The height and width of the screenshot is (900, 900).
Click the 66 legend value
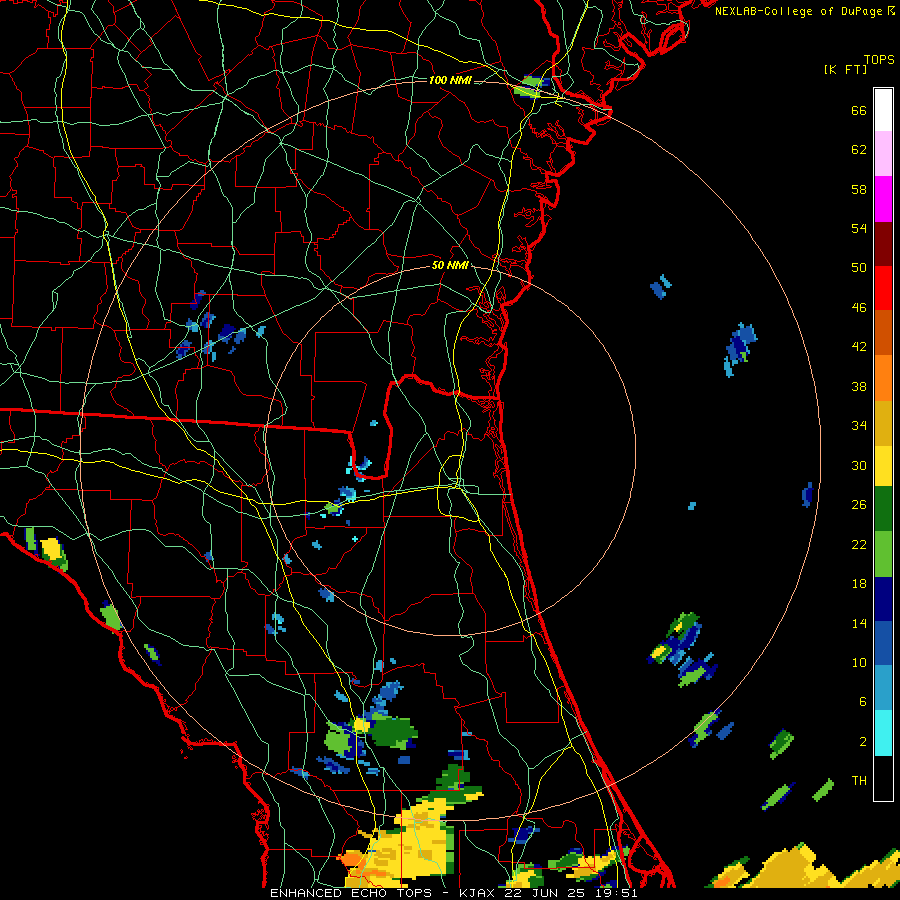pos(859,111)
